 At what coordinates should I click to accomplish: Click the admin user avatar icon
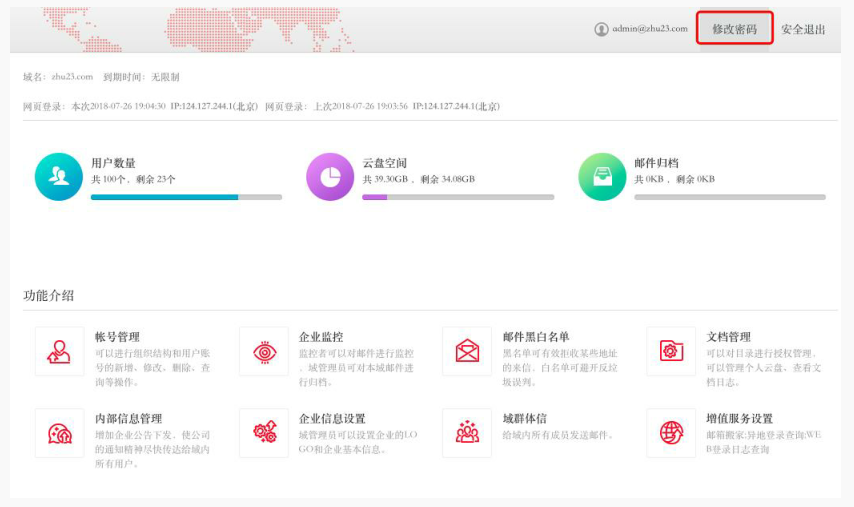click(x=601, y=29)
